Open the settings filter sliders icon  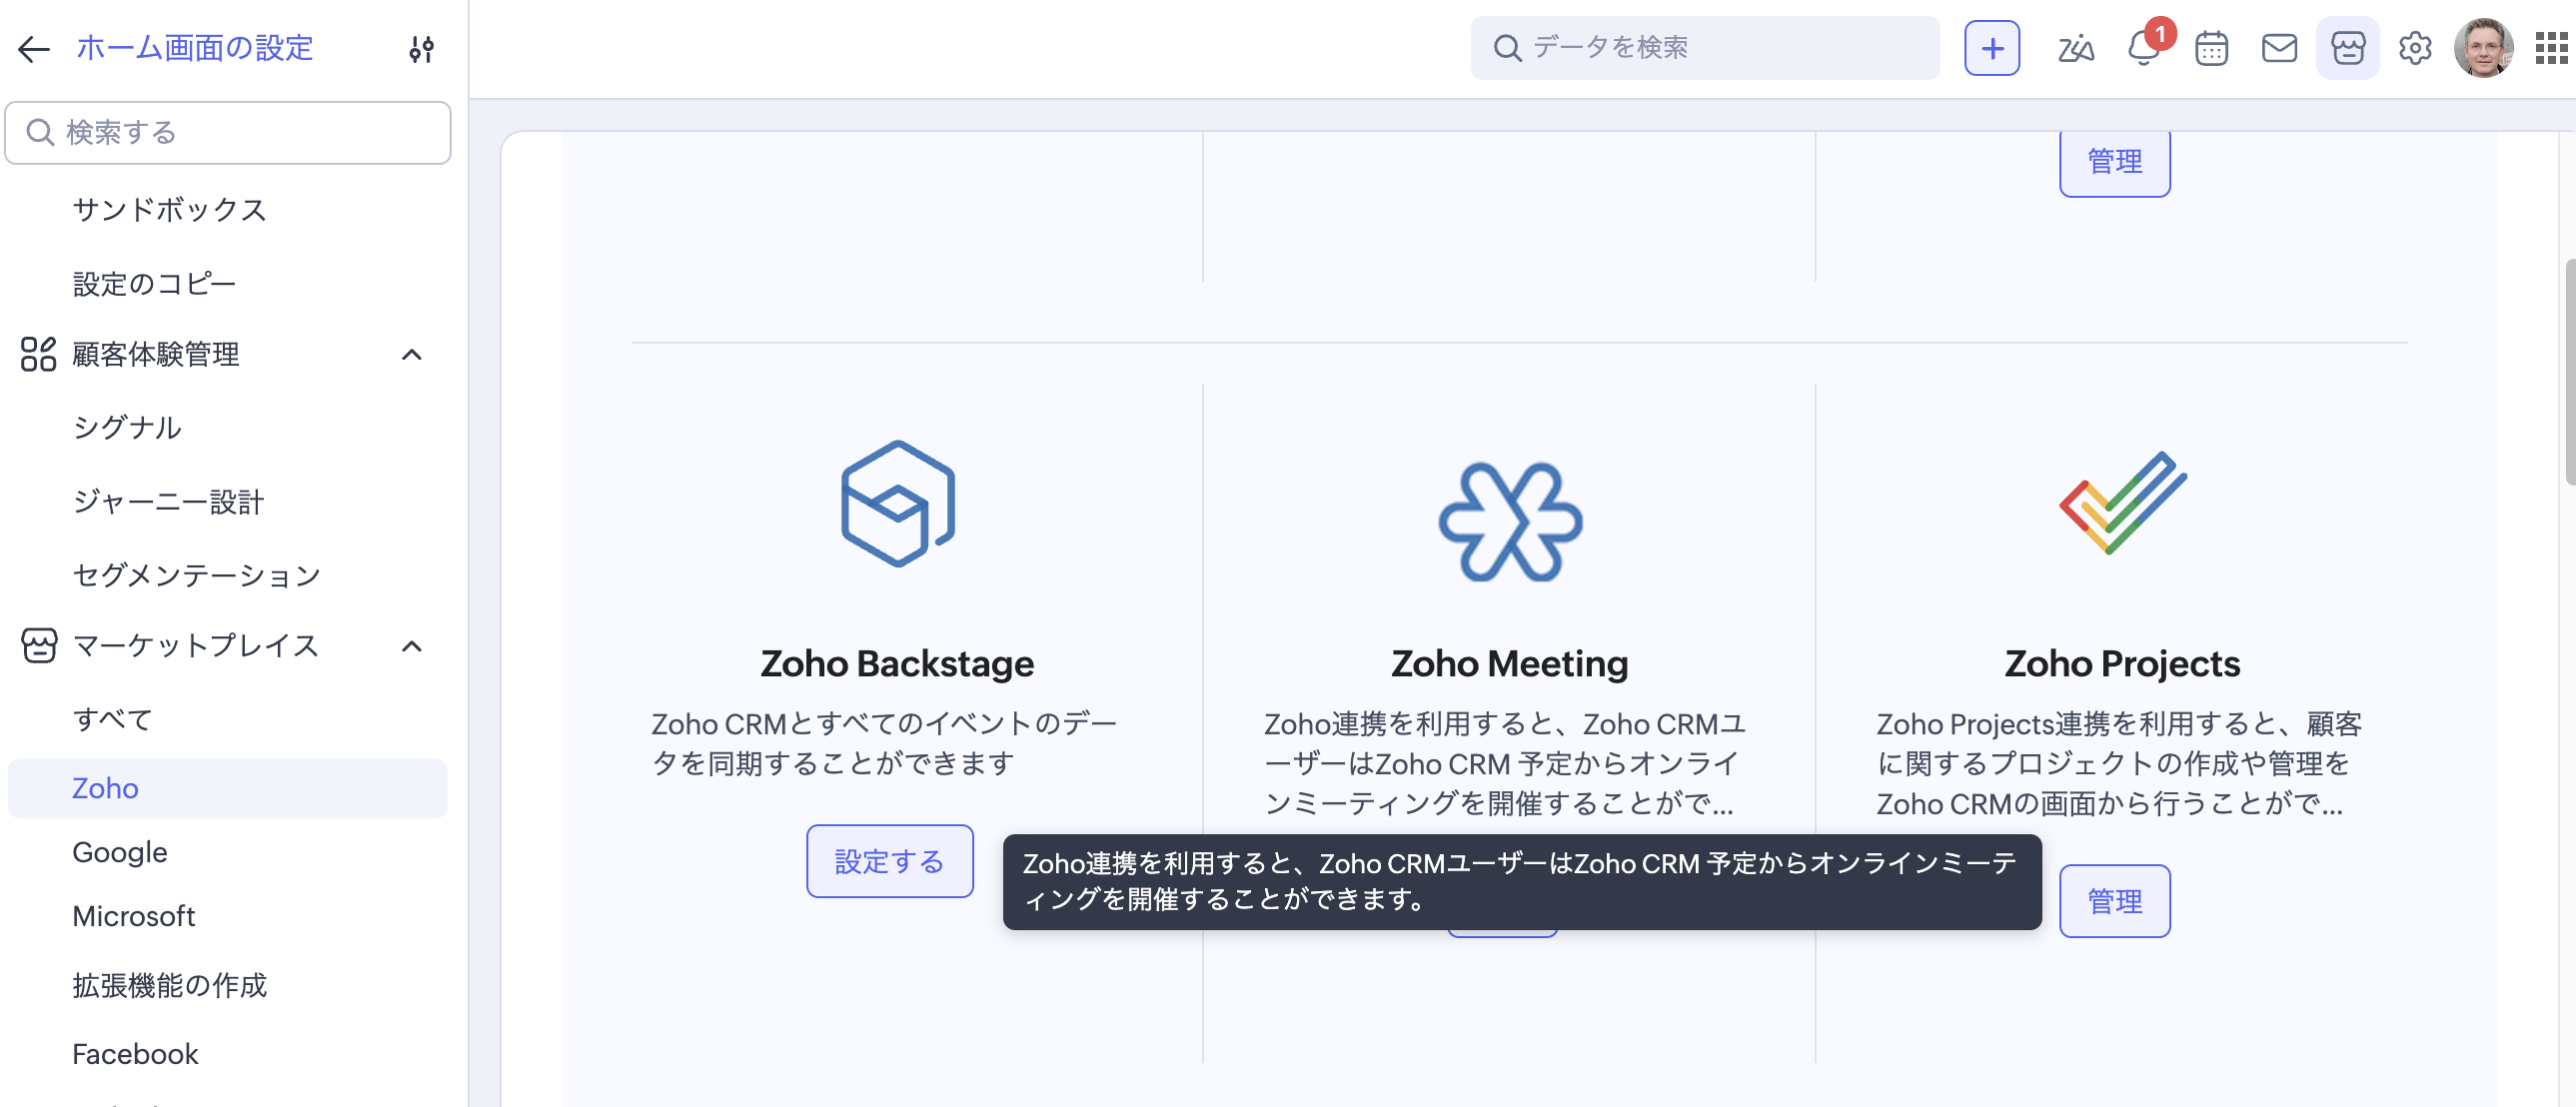tap(421, 48)
